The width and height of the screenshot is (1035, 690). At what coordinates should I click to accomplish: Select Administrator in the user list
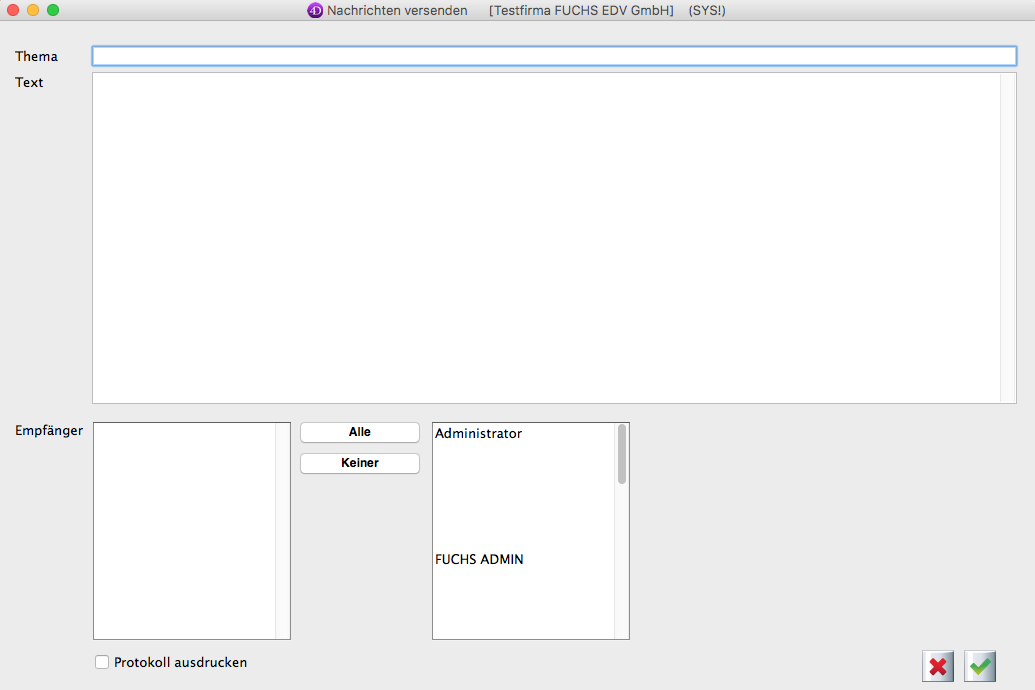[x=478, y=434]
